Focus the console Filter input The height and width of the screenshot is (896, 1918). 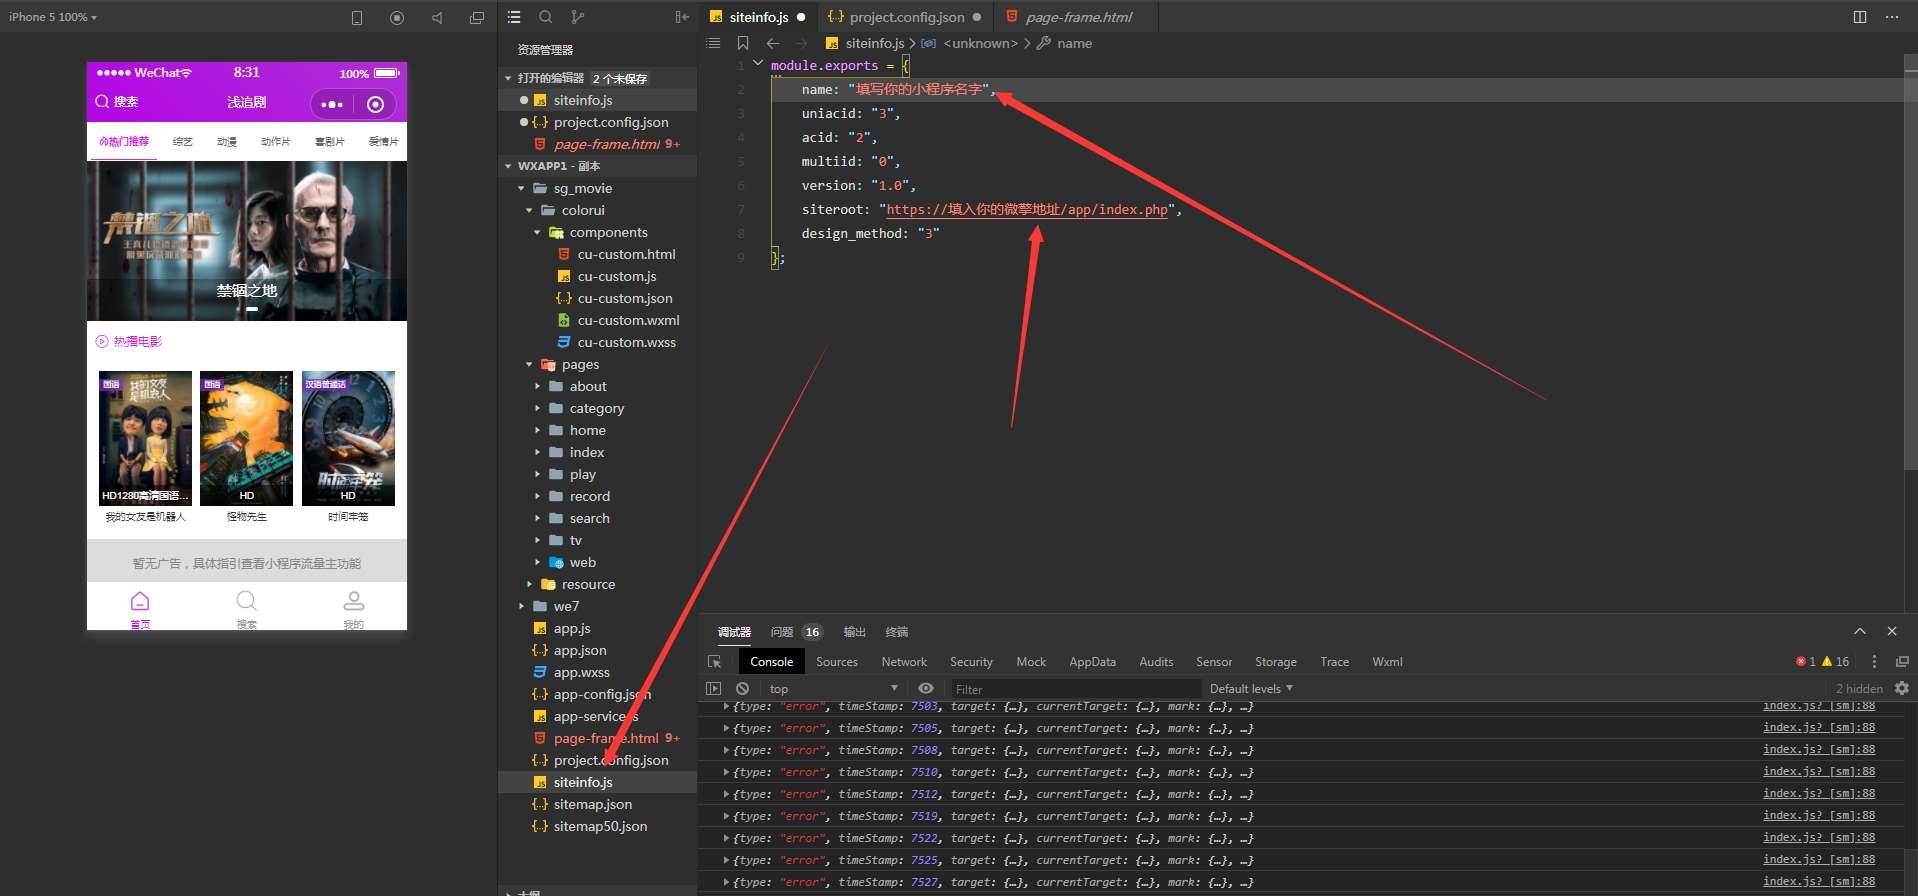1074,689
